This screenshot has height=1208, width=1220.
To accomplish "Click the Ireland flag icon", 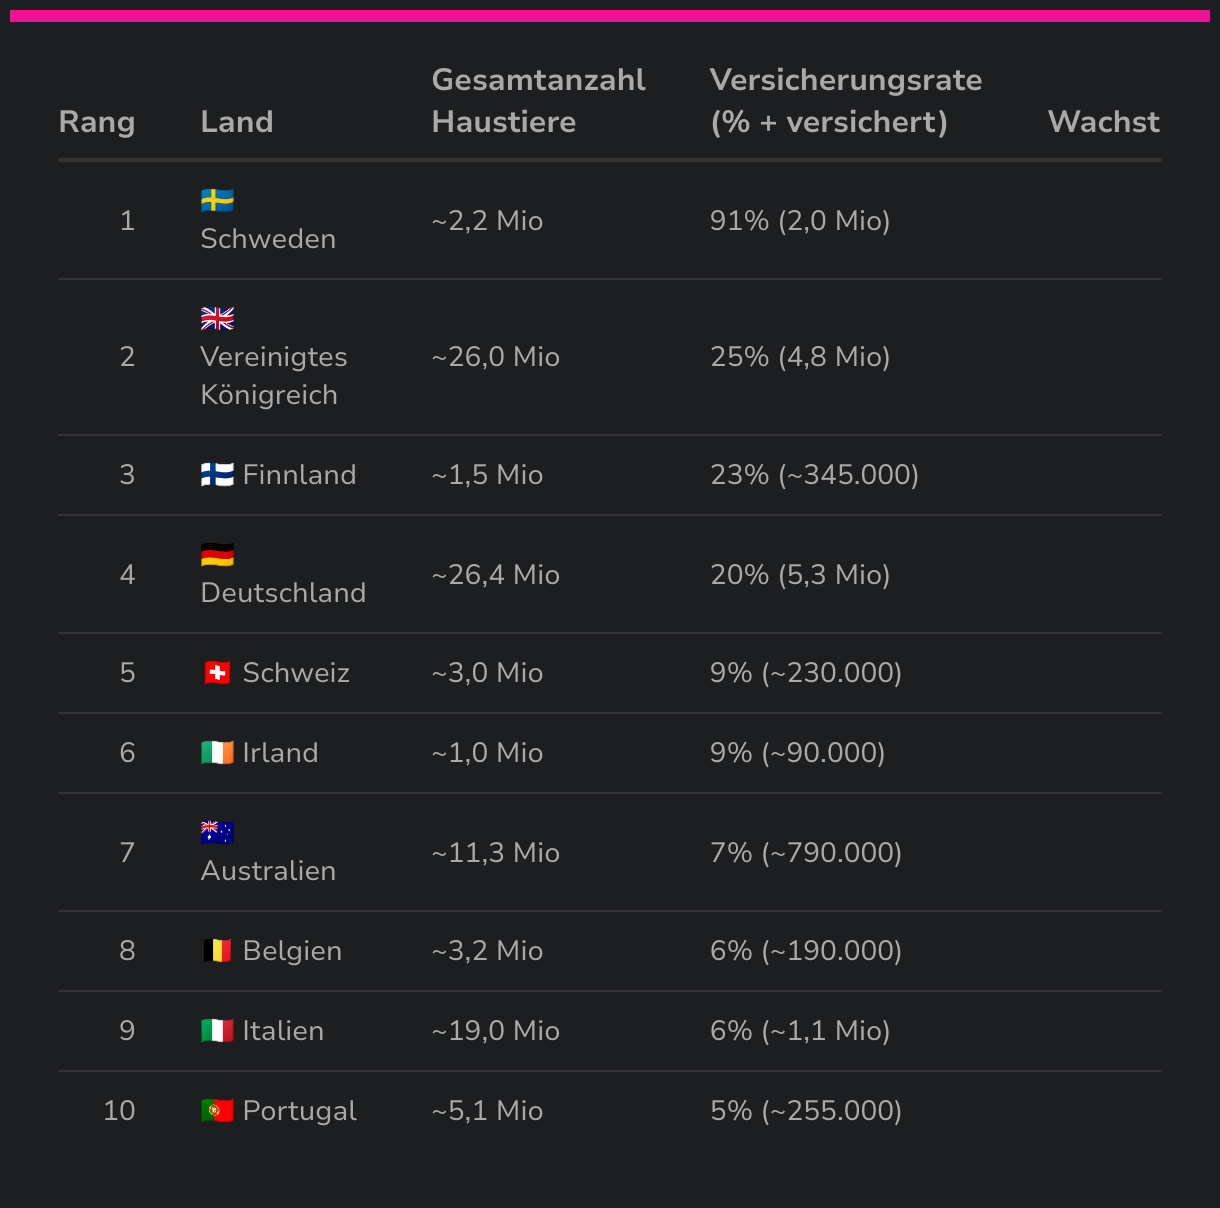I will [217, 753].
